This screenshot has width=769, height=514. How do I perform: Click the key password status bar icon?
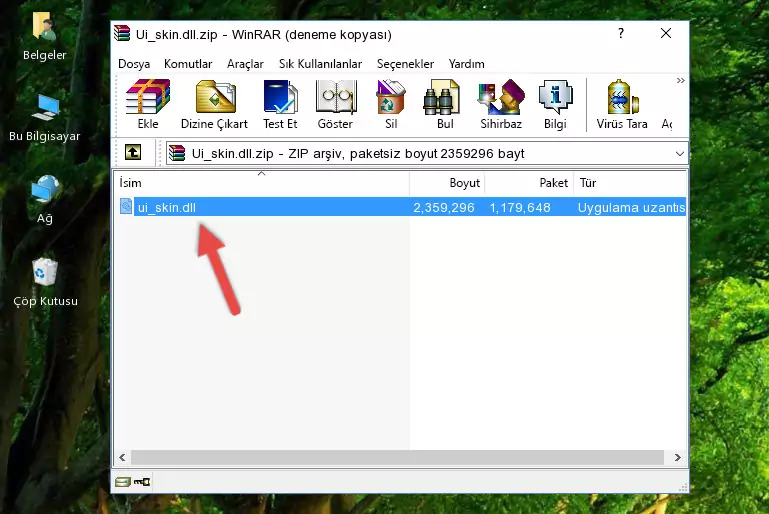click(x=142, y=482)
